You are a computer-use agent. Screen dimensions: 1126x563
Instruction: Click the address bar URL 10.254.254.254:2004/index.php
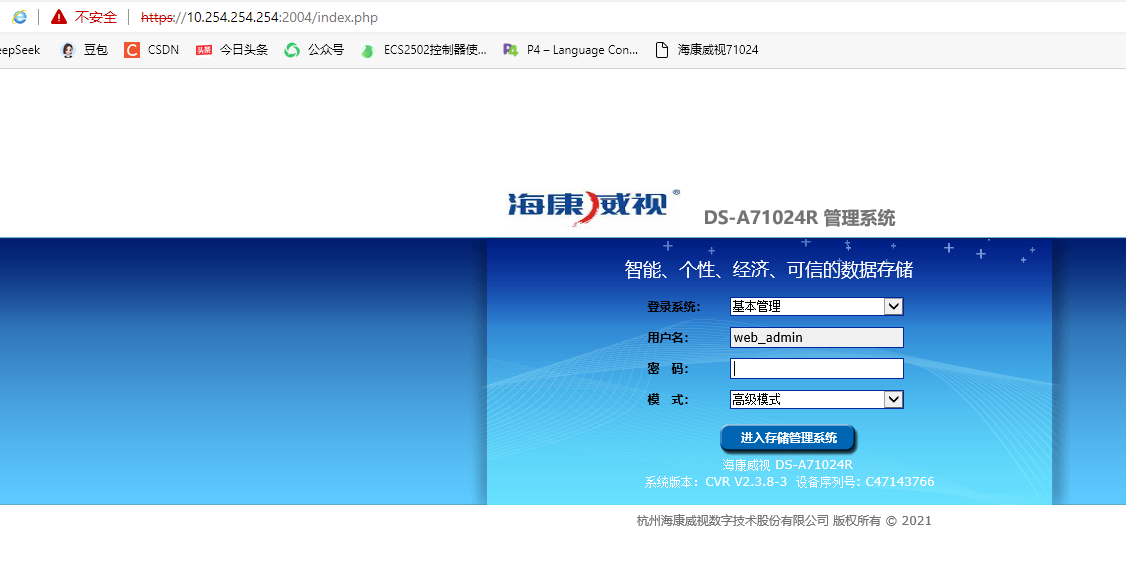[259, 17]
